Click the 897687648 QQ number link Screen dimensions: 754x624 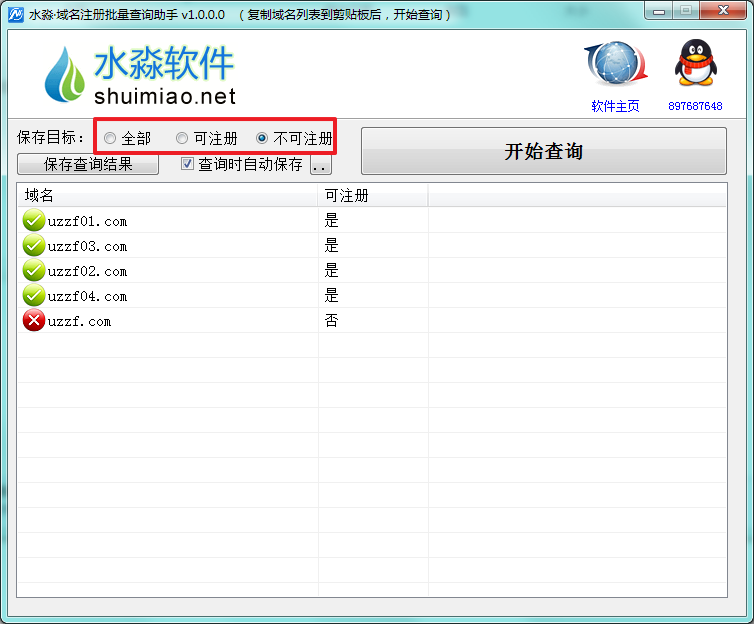[x=695, y=106]
